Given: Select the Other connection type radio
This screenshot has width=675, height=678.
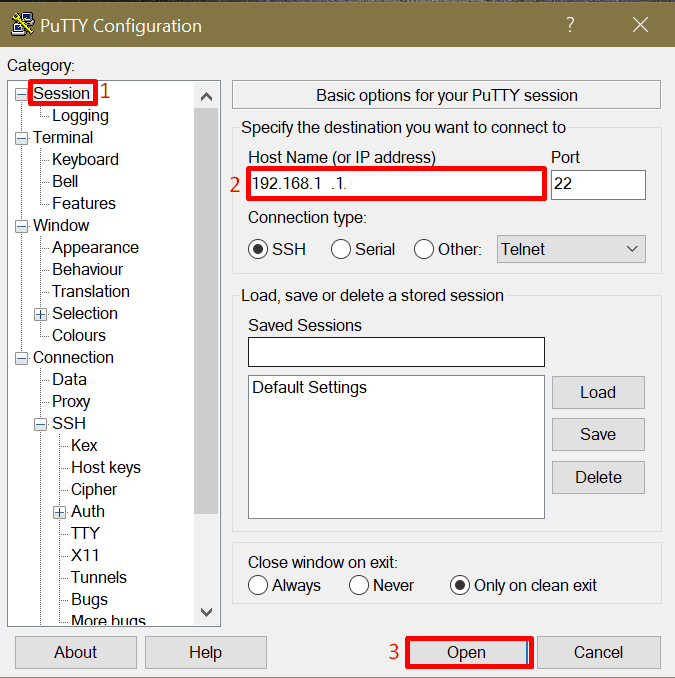Looking at the screenshot, I should 424,249.
